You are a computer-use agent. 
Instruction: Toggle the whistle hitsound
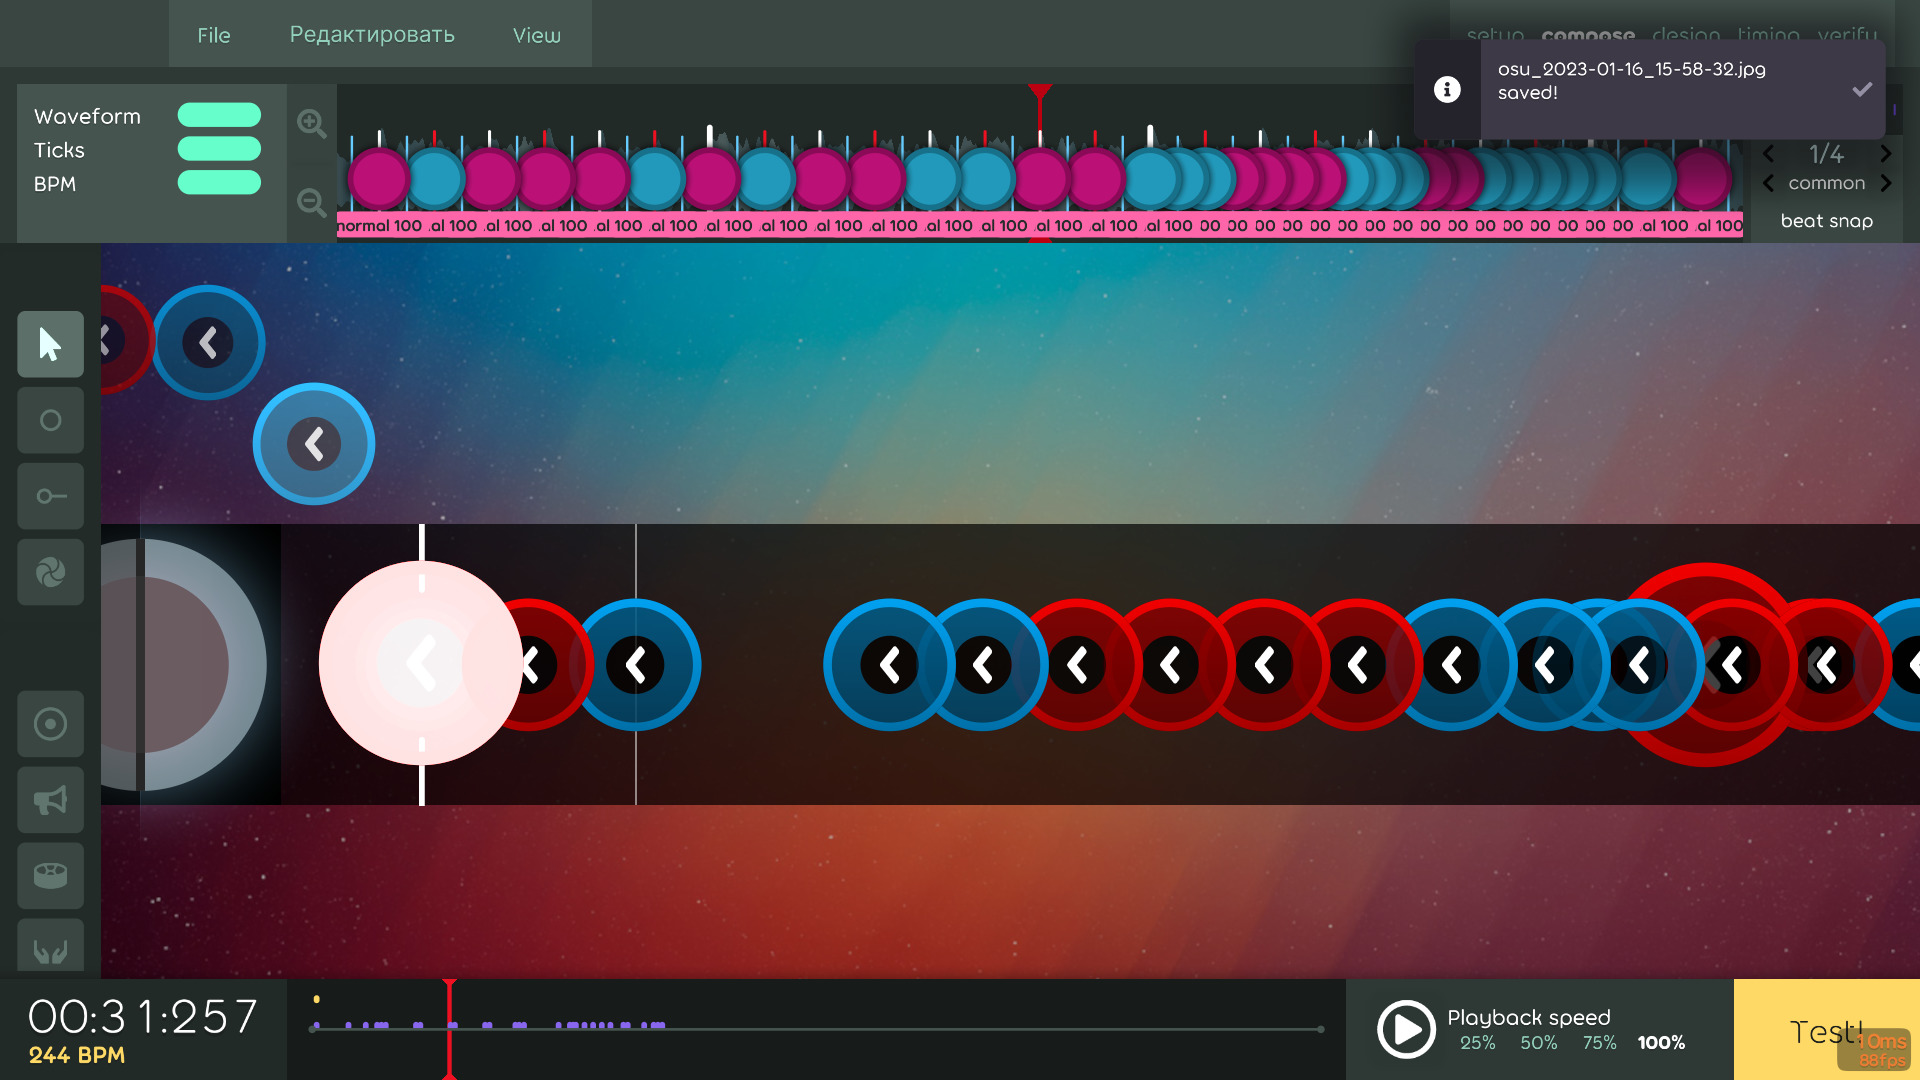pos(50,800)
